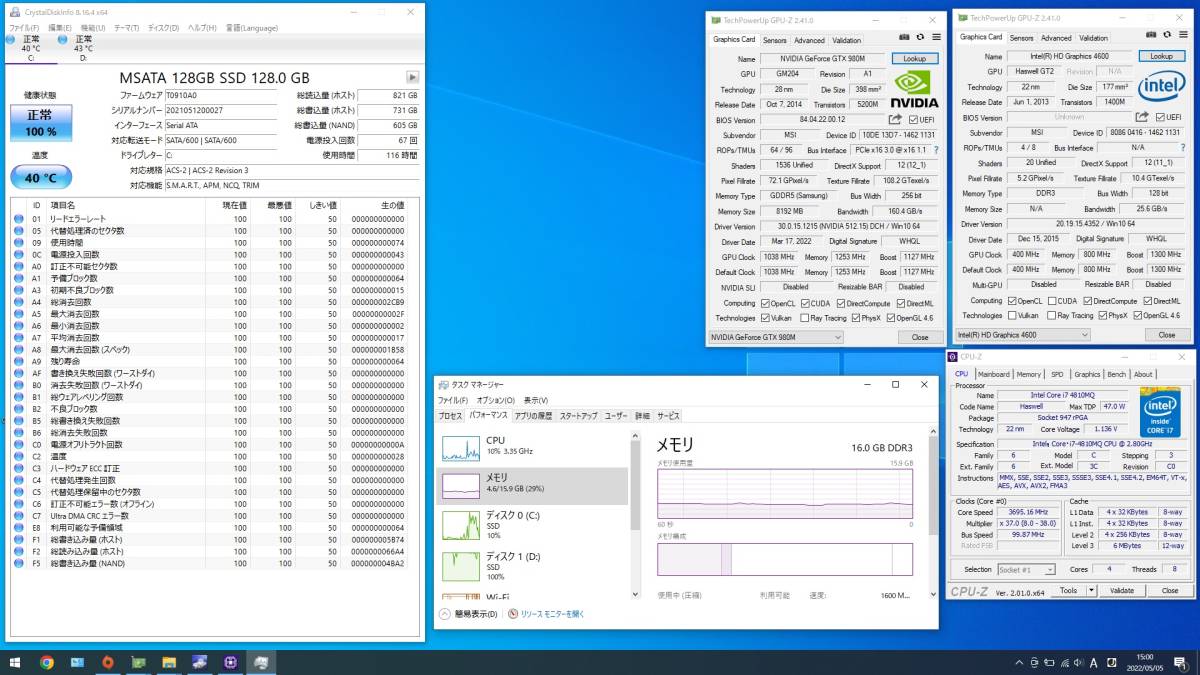Viewport: 1200px width, 675px height.
Task: Switch to Sensors tab in Intel GPU-Z
Action: coord(1022,38)
